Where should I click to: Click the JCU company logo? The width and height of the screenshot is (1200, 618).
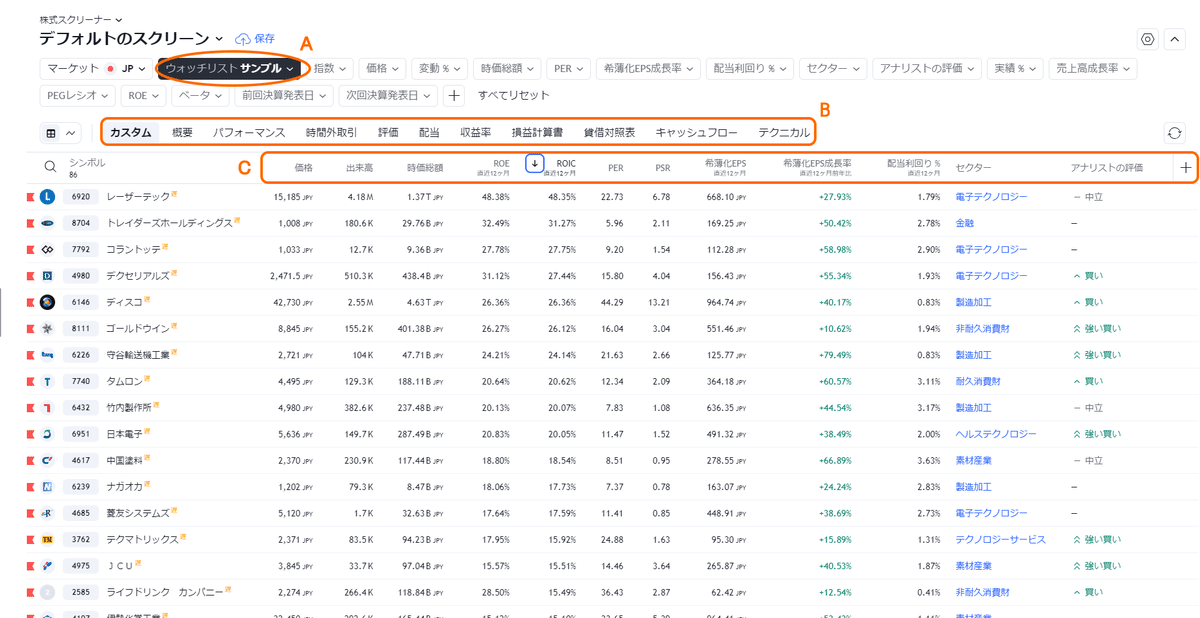click(x=47, y=566)
